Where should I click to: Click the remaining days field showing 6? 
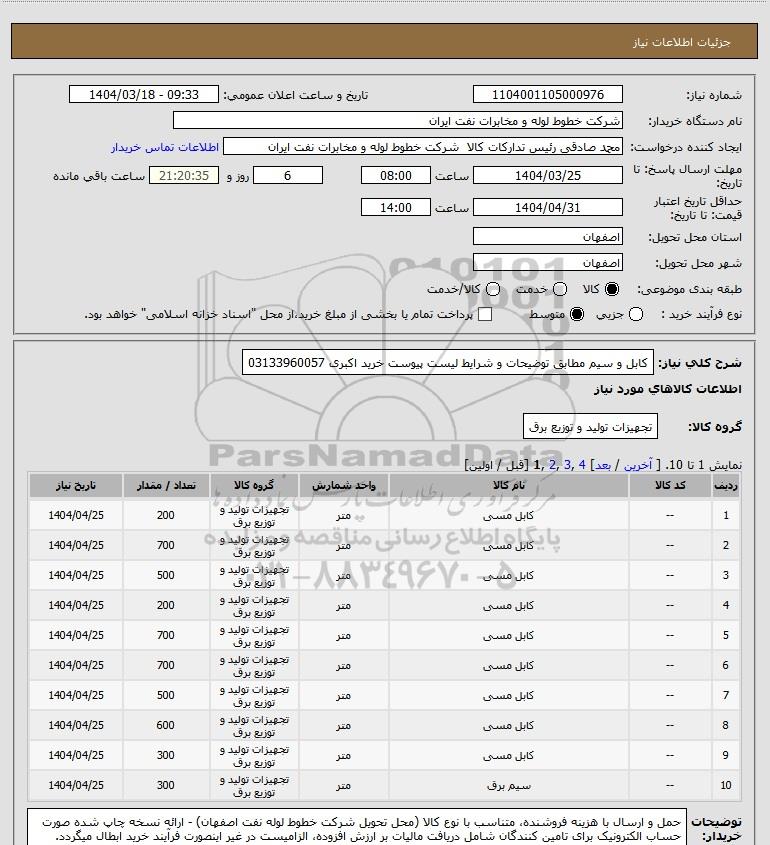coord(288,176)
